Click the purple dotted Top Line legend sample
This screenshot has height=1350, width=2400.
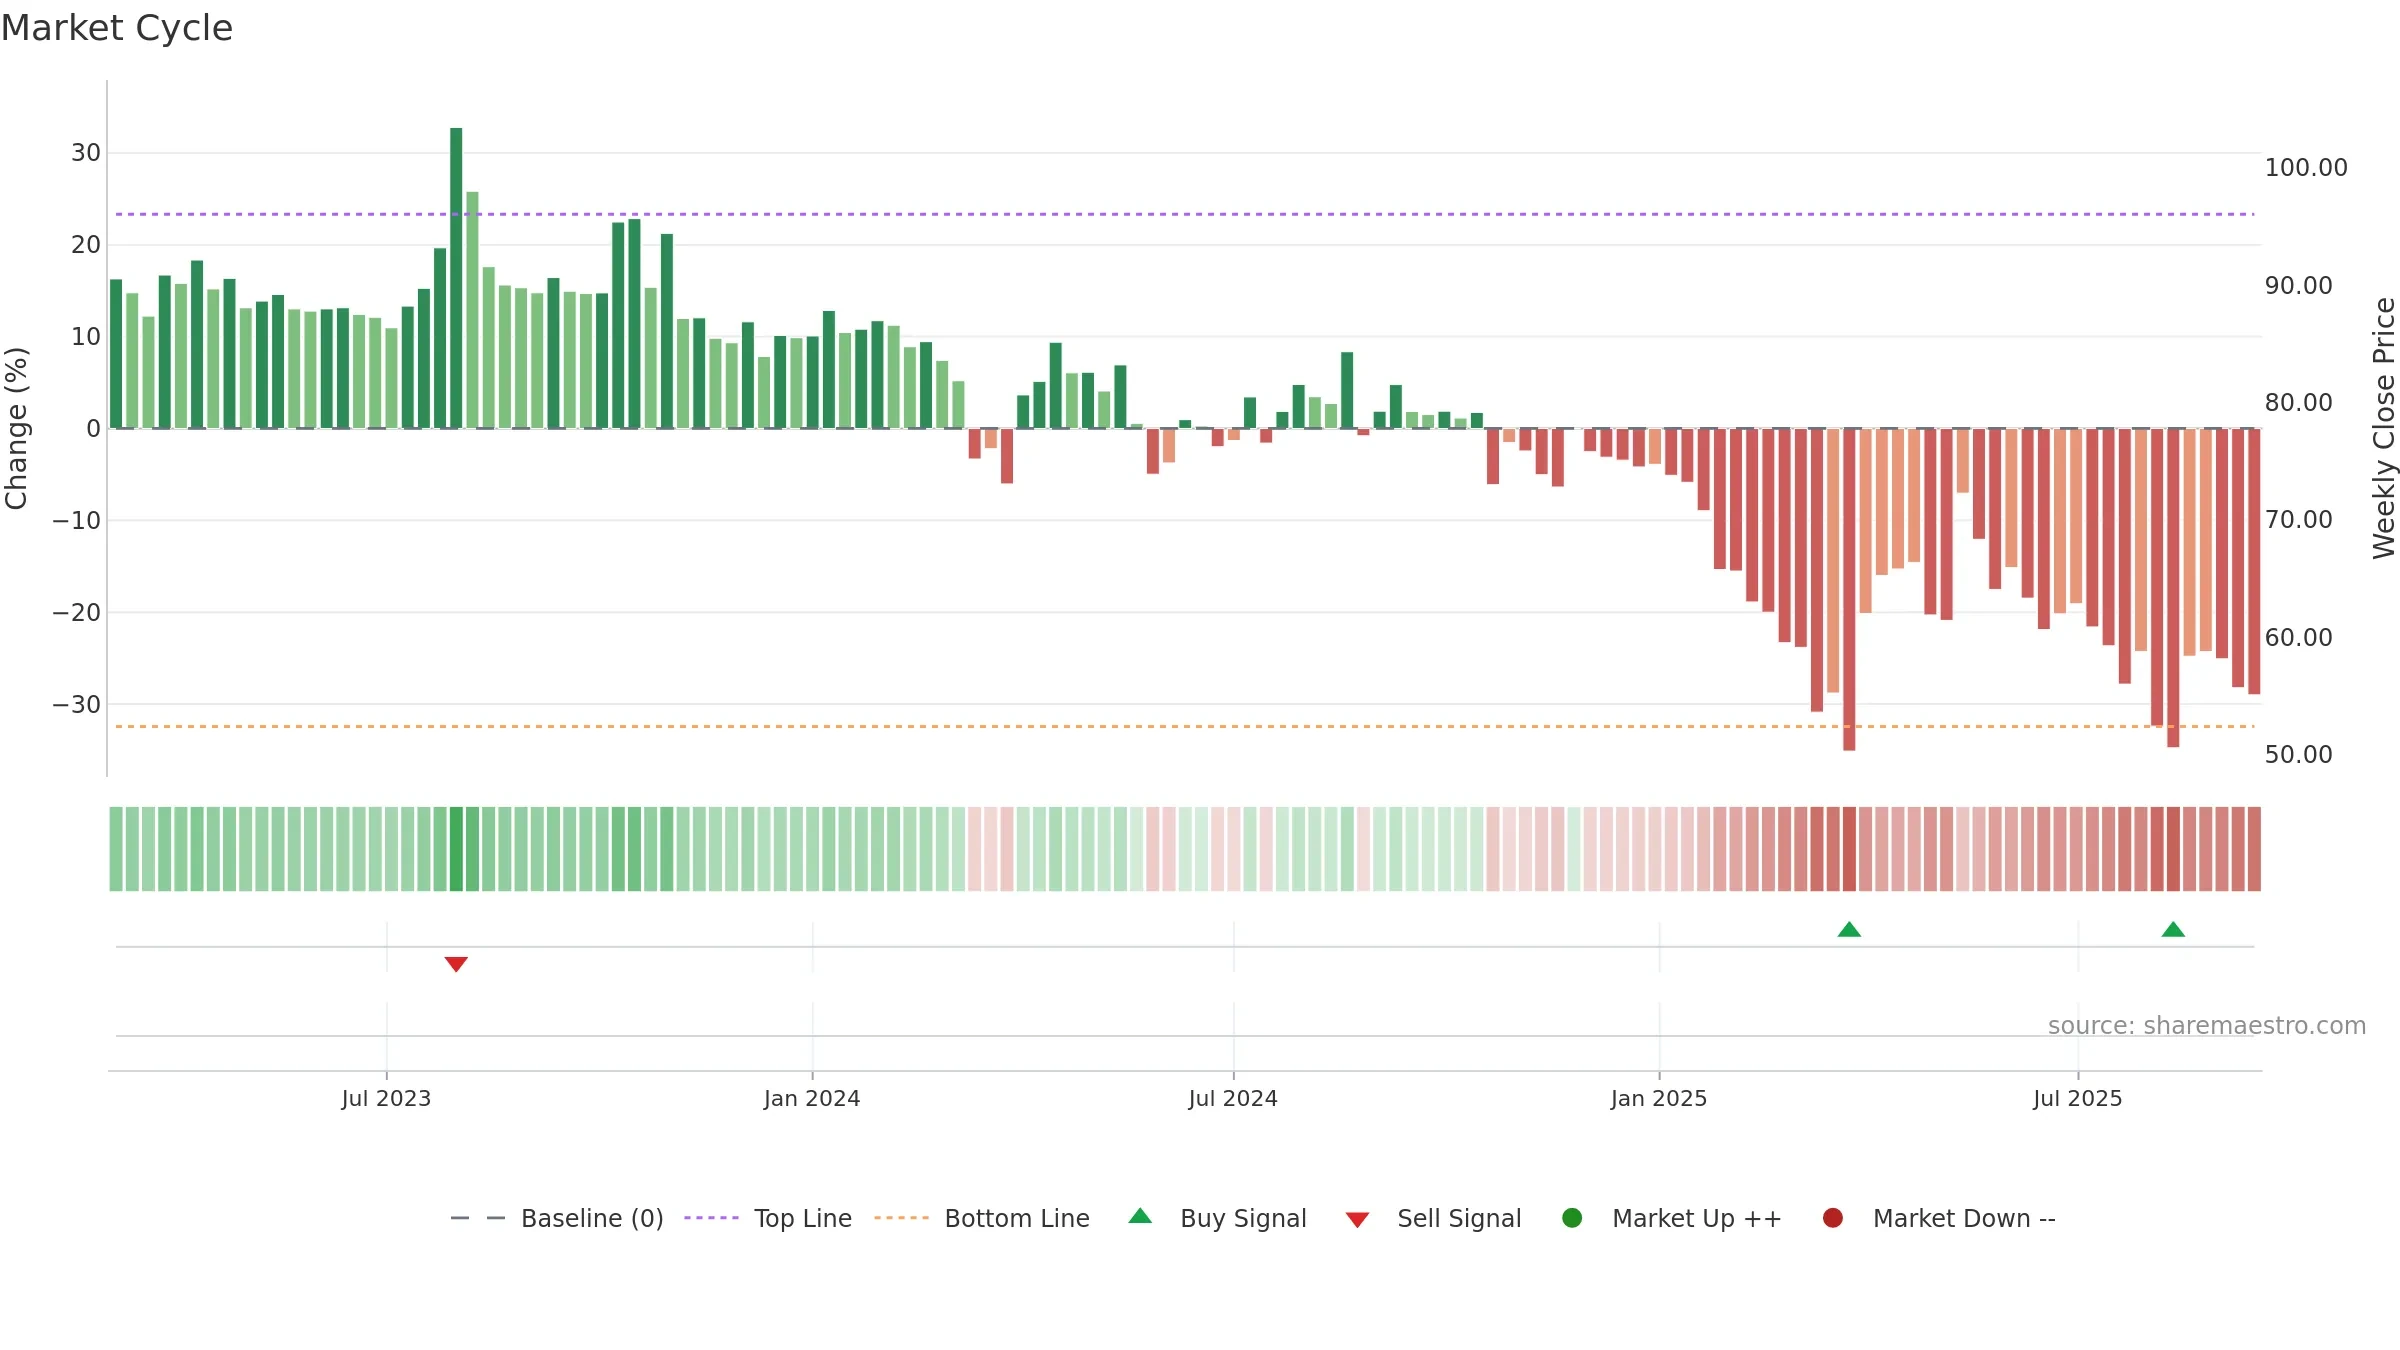coord(711,1218)
